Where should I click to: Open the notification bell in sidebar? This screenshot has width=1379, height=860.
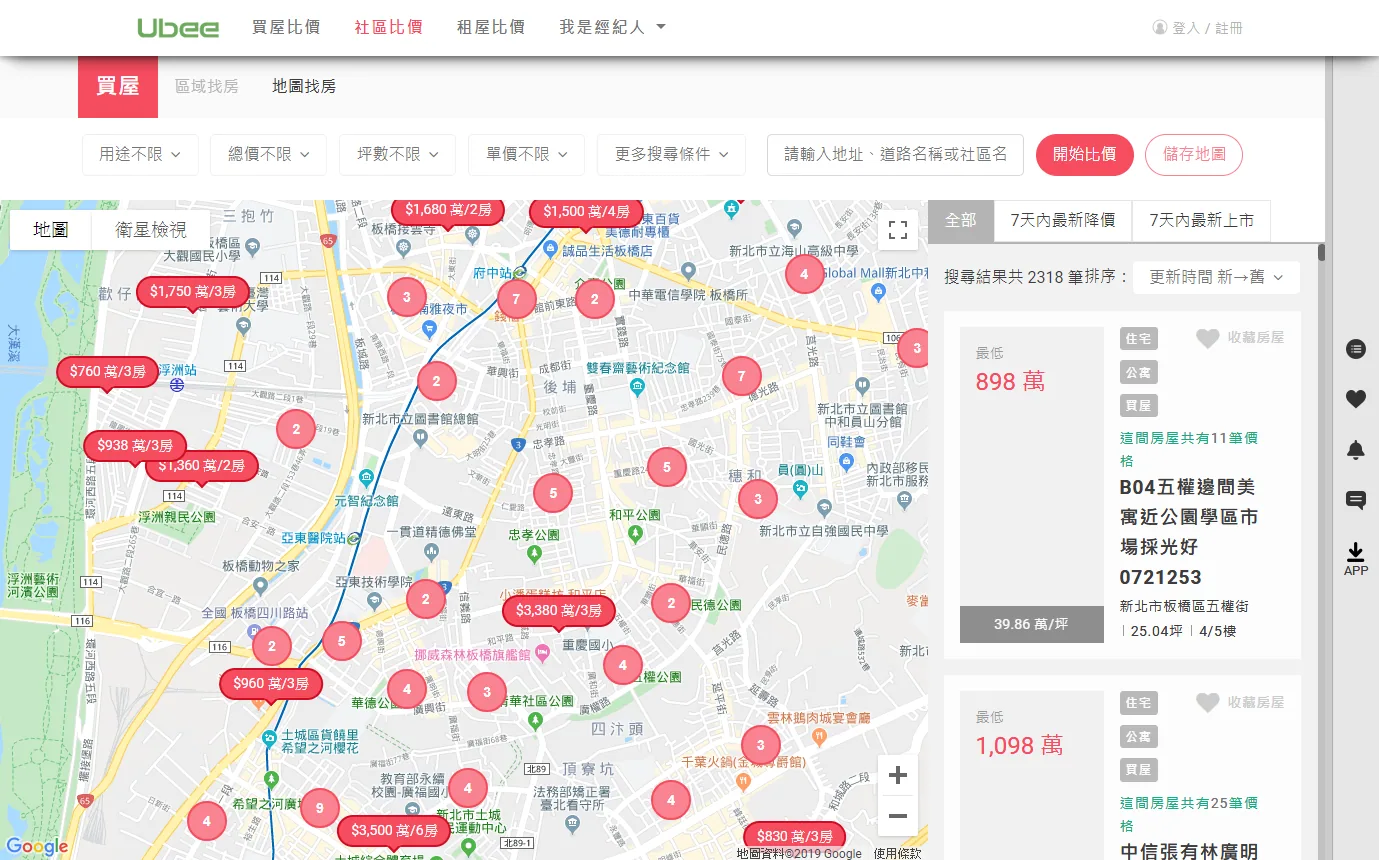[x=1356, y=450]
